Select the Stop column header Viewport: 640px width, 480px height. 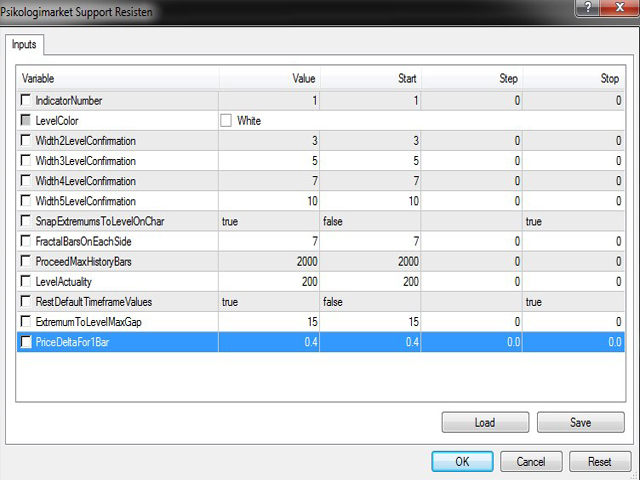tap(573, 78)
